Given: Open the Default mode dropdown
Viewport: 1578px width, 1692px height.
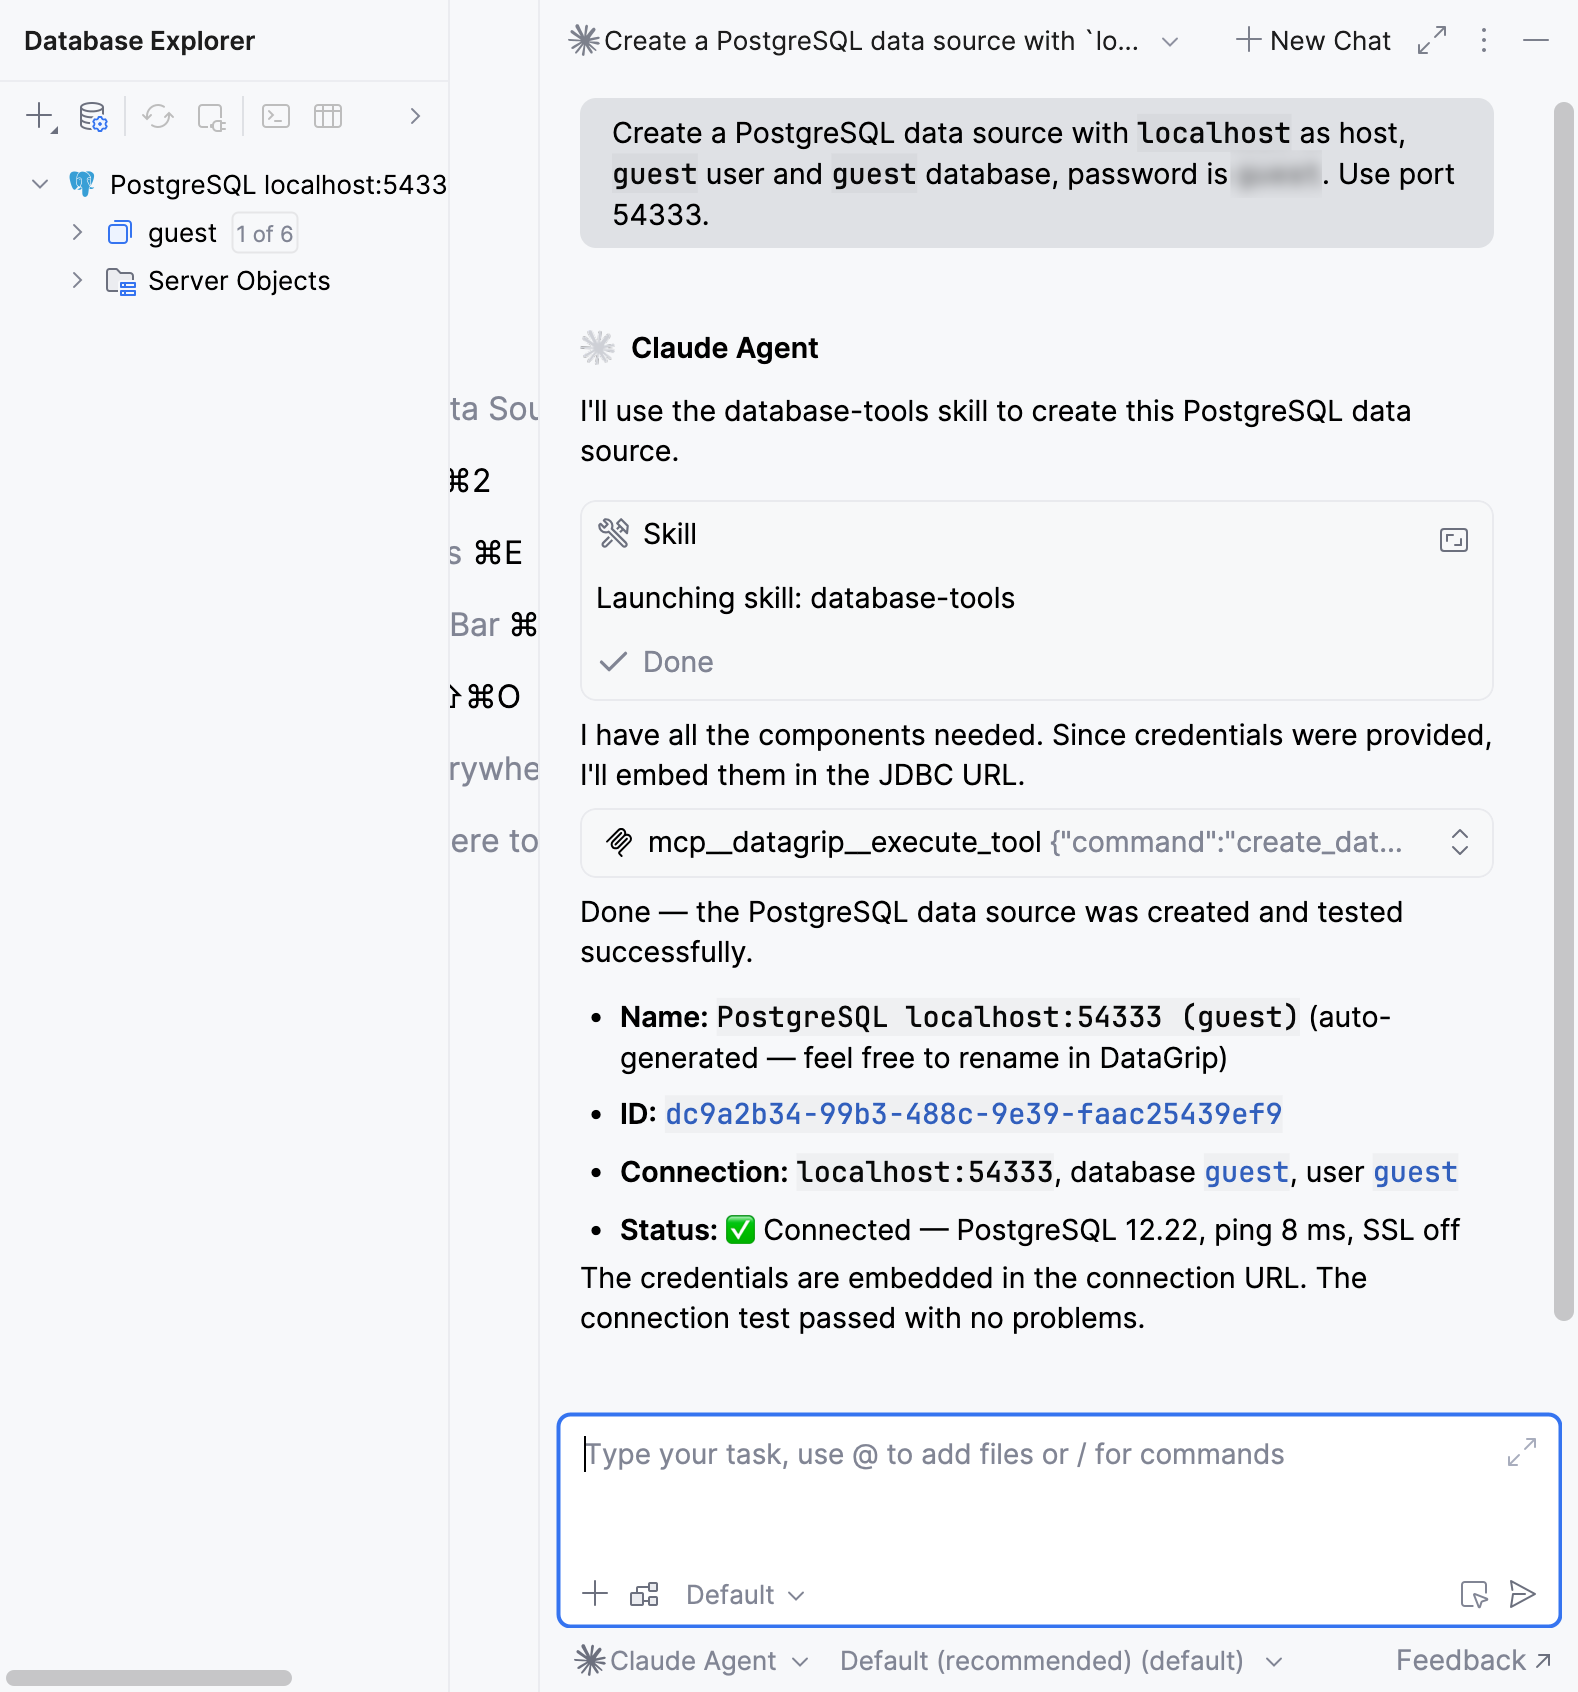Looking at the screenshot, I should (x=745, y=1595).
